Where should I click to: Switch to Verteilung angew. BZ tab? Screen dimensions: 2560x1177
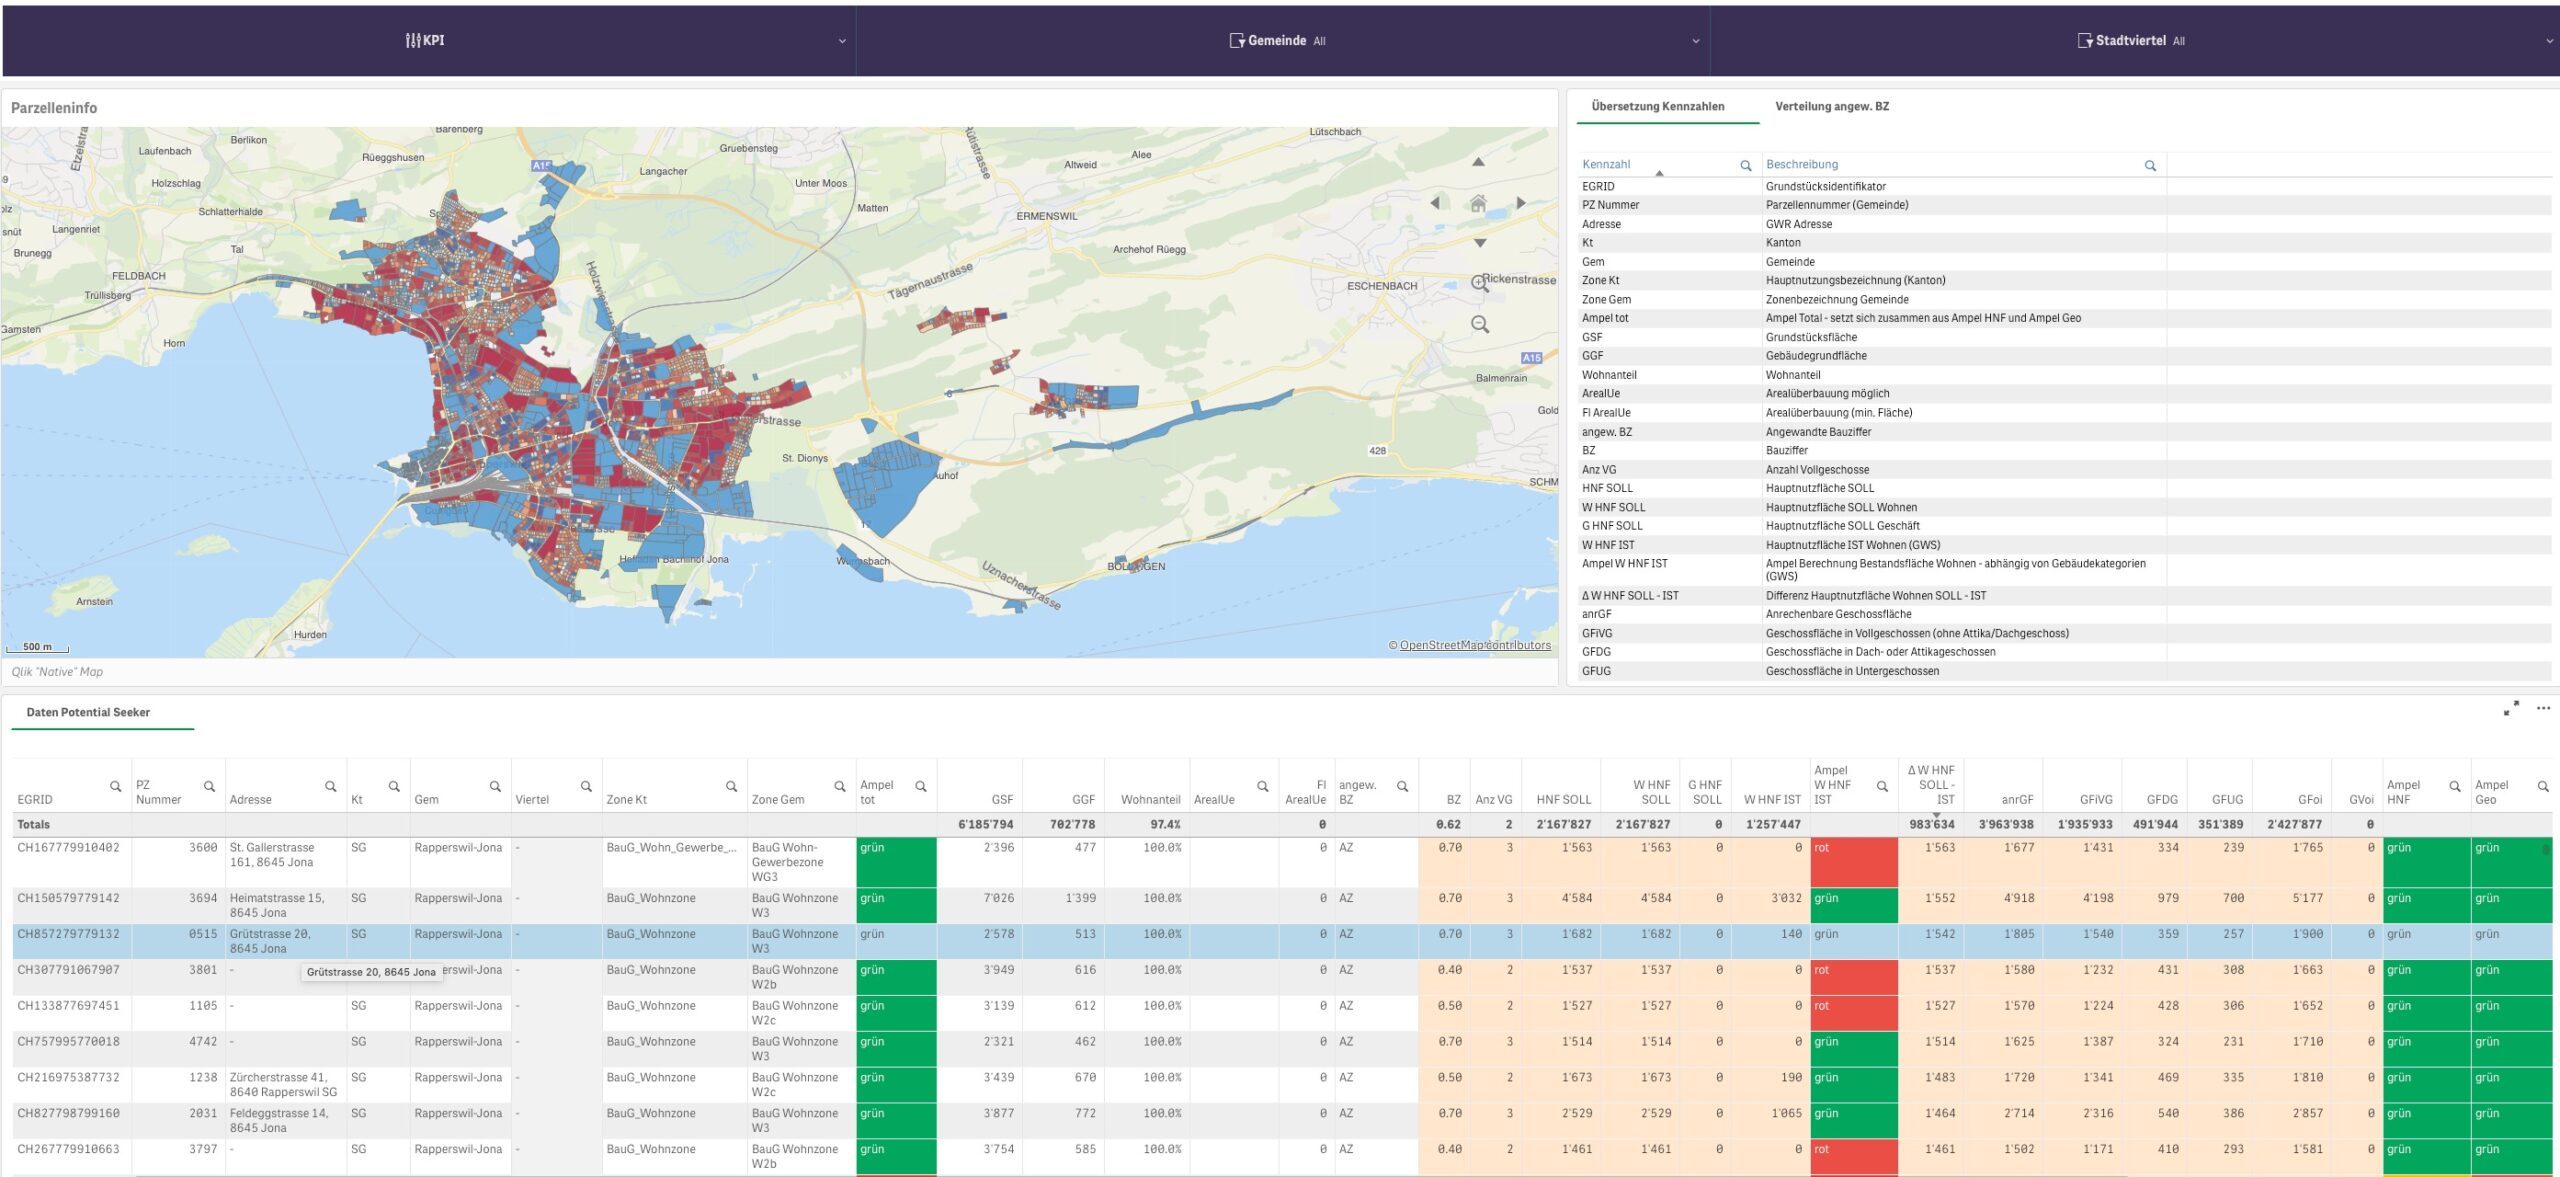tap(1832, 106)
